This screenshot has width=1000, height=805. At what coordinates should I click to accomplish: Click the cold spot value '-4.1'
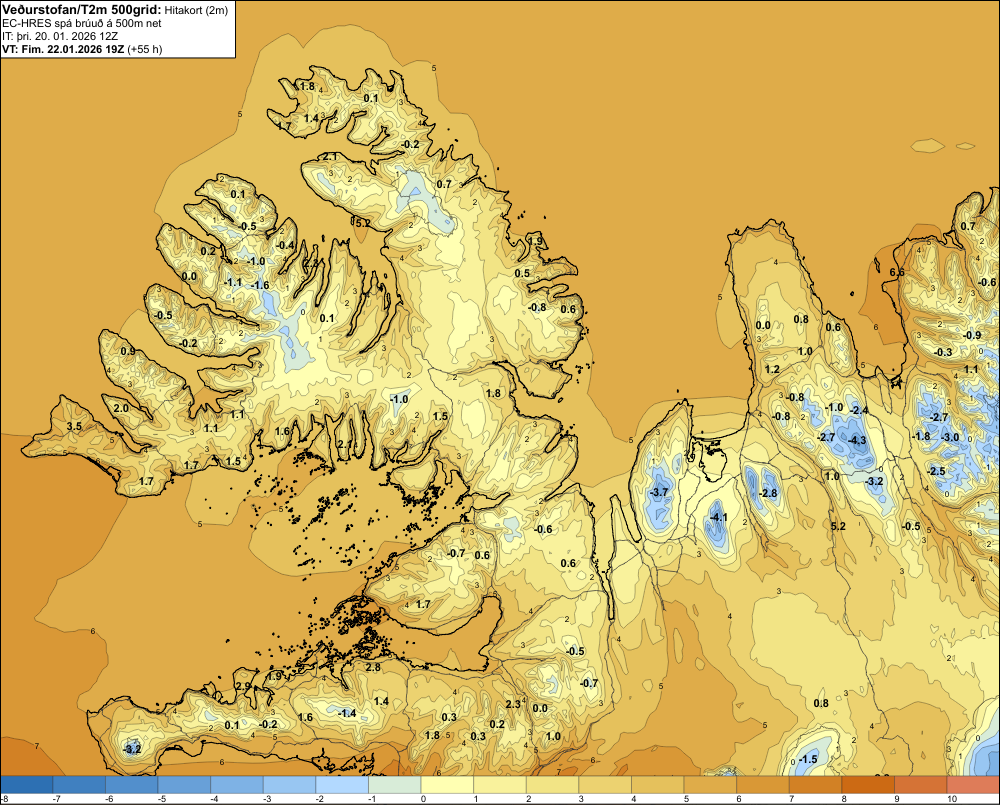click(x=718, y=517)
